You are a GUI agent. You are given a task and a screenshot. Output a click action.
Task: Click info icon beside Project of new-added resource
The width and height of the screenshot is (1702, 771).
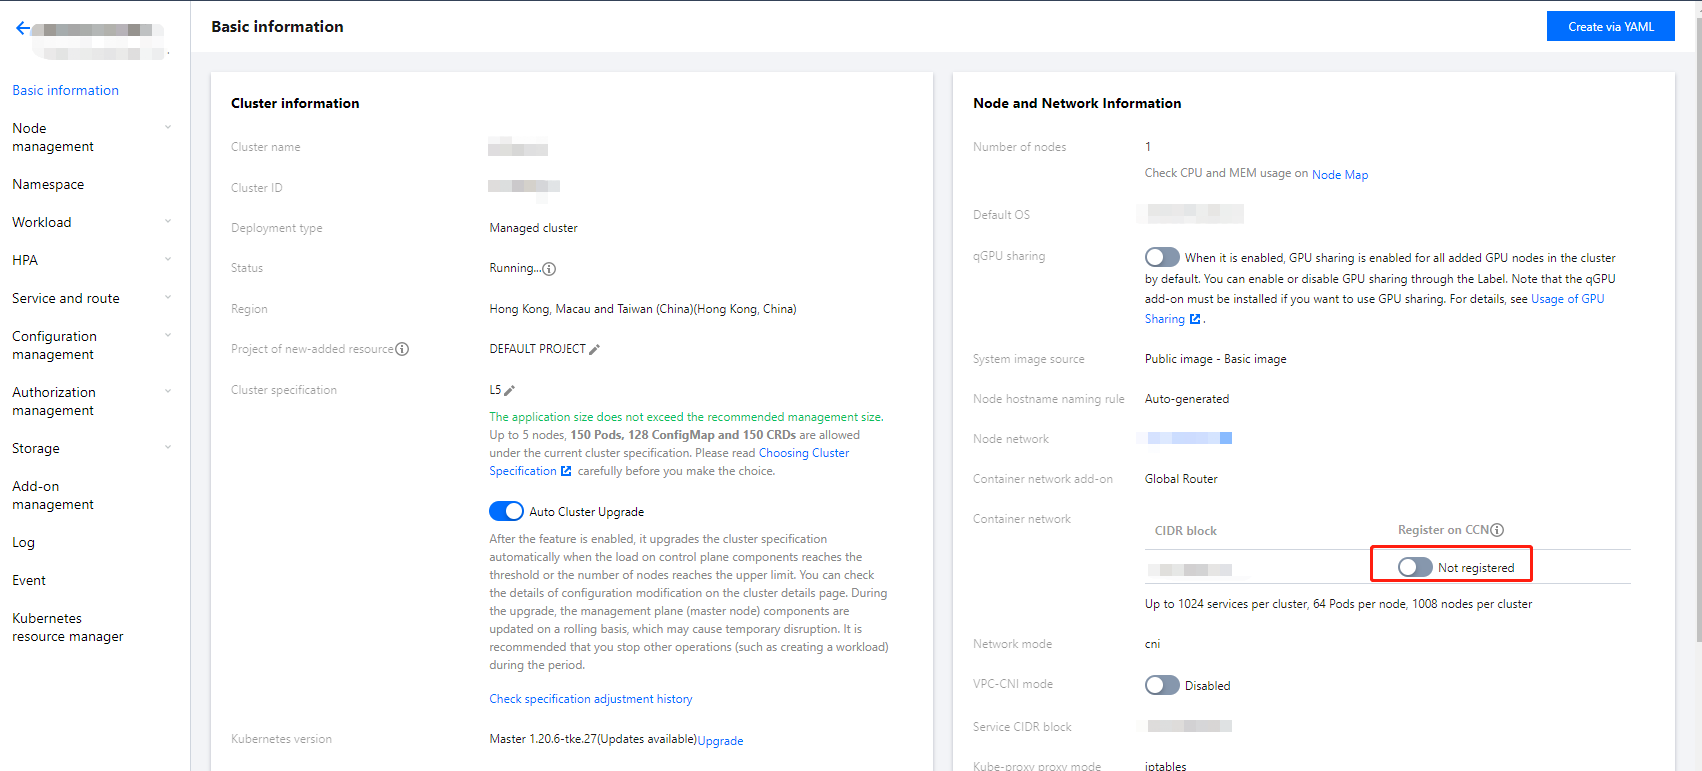coord(402,349)
